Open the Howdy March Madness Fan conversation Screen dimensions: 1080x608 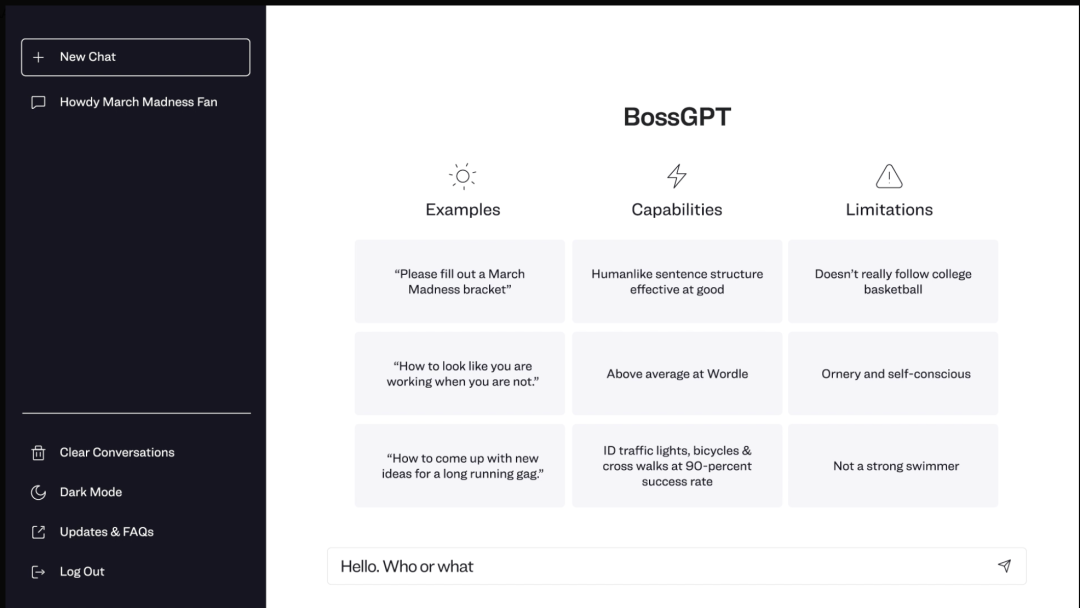[x=138, y=102]
